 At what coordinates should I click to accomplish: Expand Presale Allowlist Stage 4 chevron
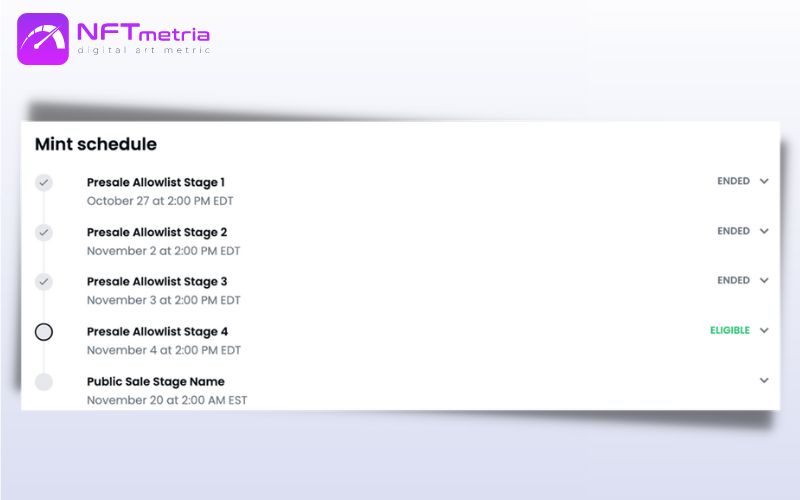pyautogui.click(x=764, y=330)
